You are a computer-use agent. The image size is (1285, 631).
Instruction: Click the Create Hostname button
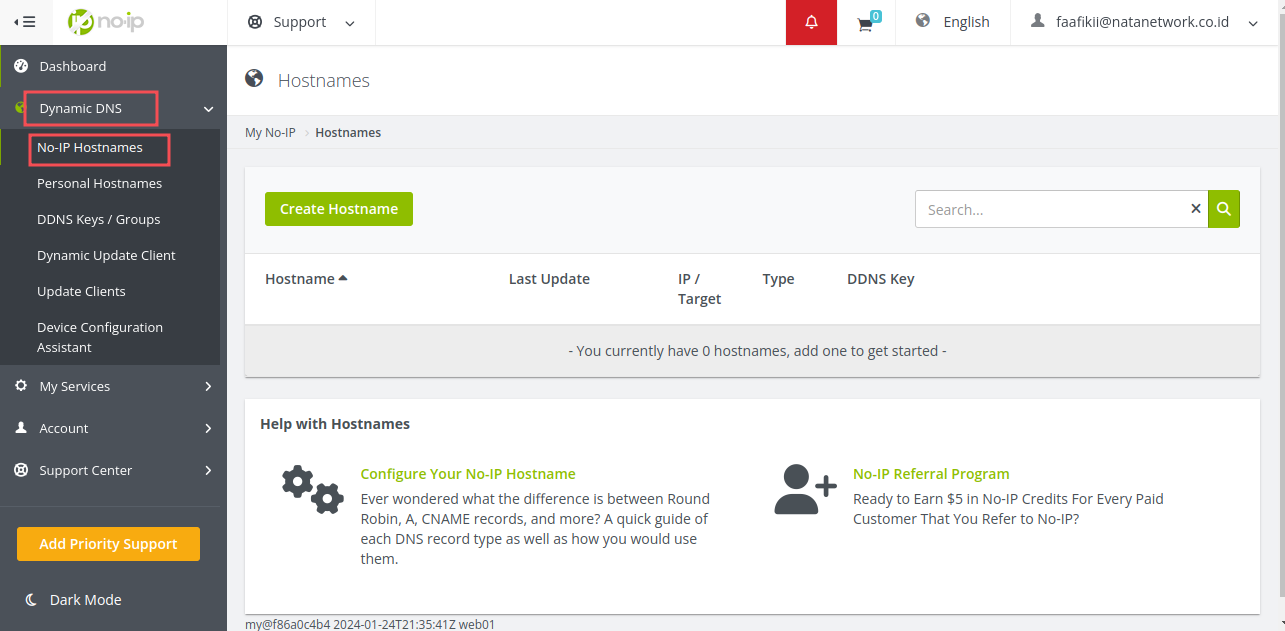coord(339,209)
